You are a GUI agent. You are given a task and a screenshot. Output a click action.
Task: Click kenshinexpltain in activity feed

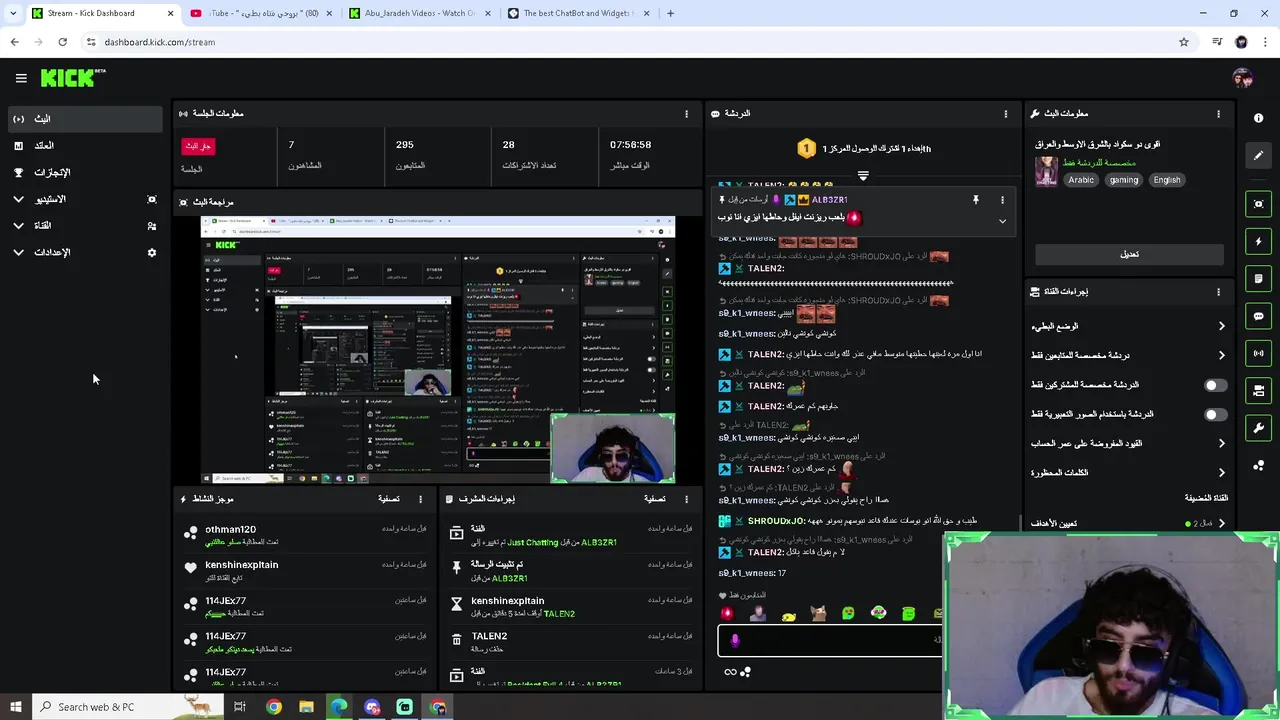coord(242,565)
